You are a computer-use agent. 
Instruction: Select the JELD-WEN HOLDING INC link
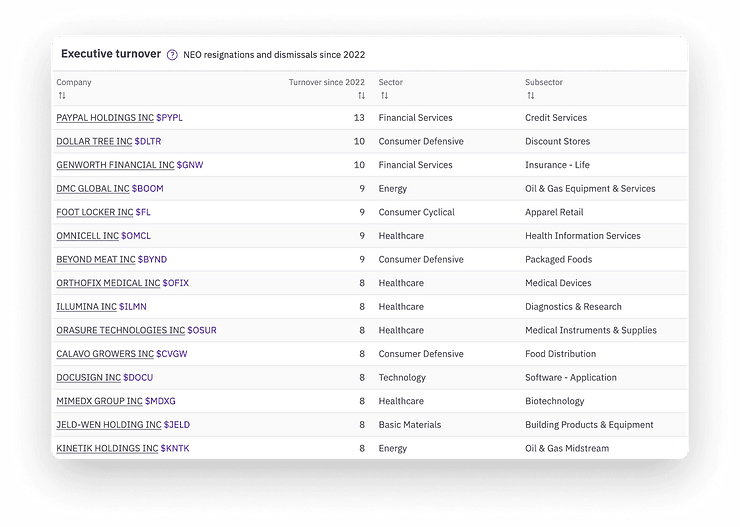point(108,425)
